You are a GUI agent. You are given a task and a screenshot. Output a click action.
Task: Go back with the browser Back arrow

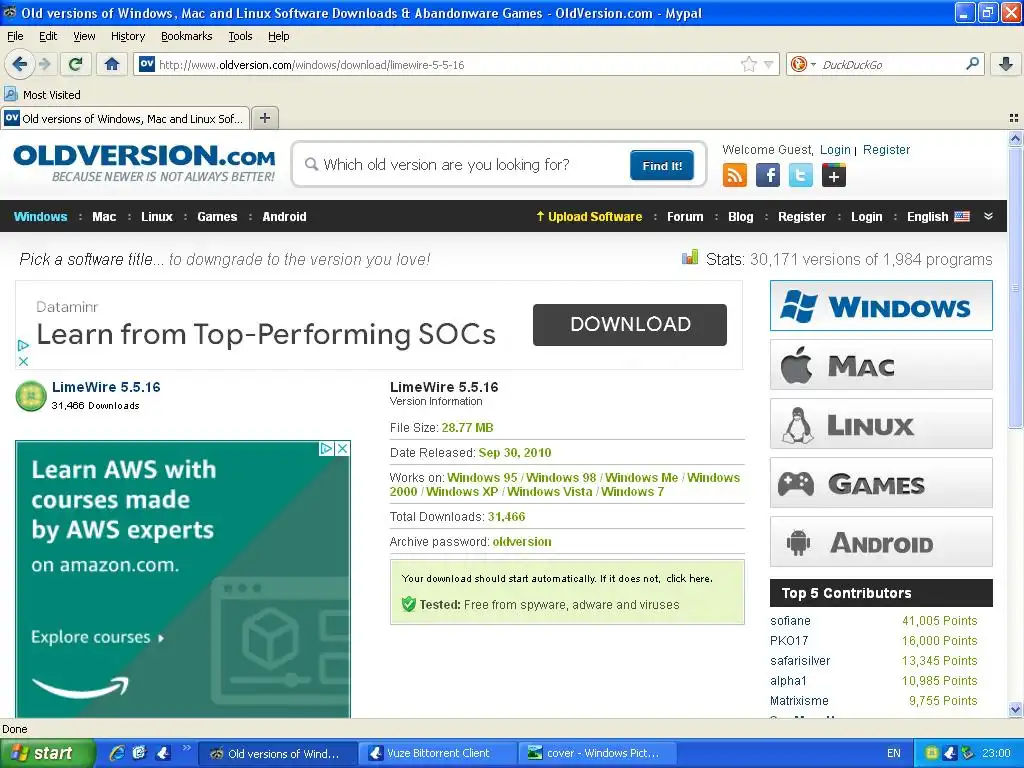pos(20,64)
